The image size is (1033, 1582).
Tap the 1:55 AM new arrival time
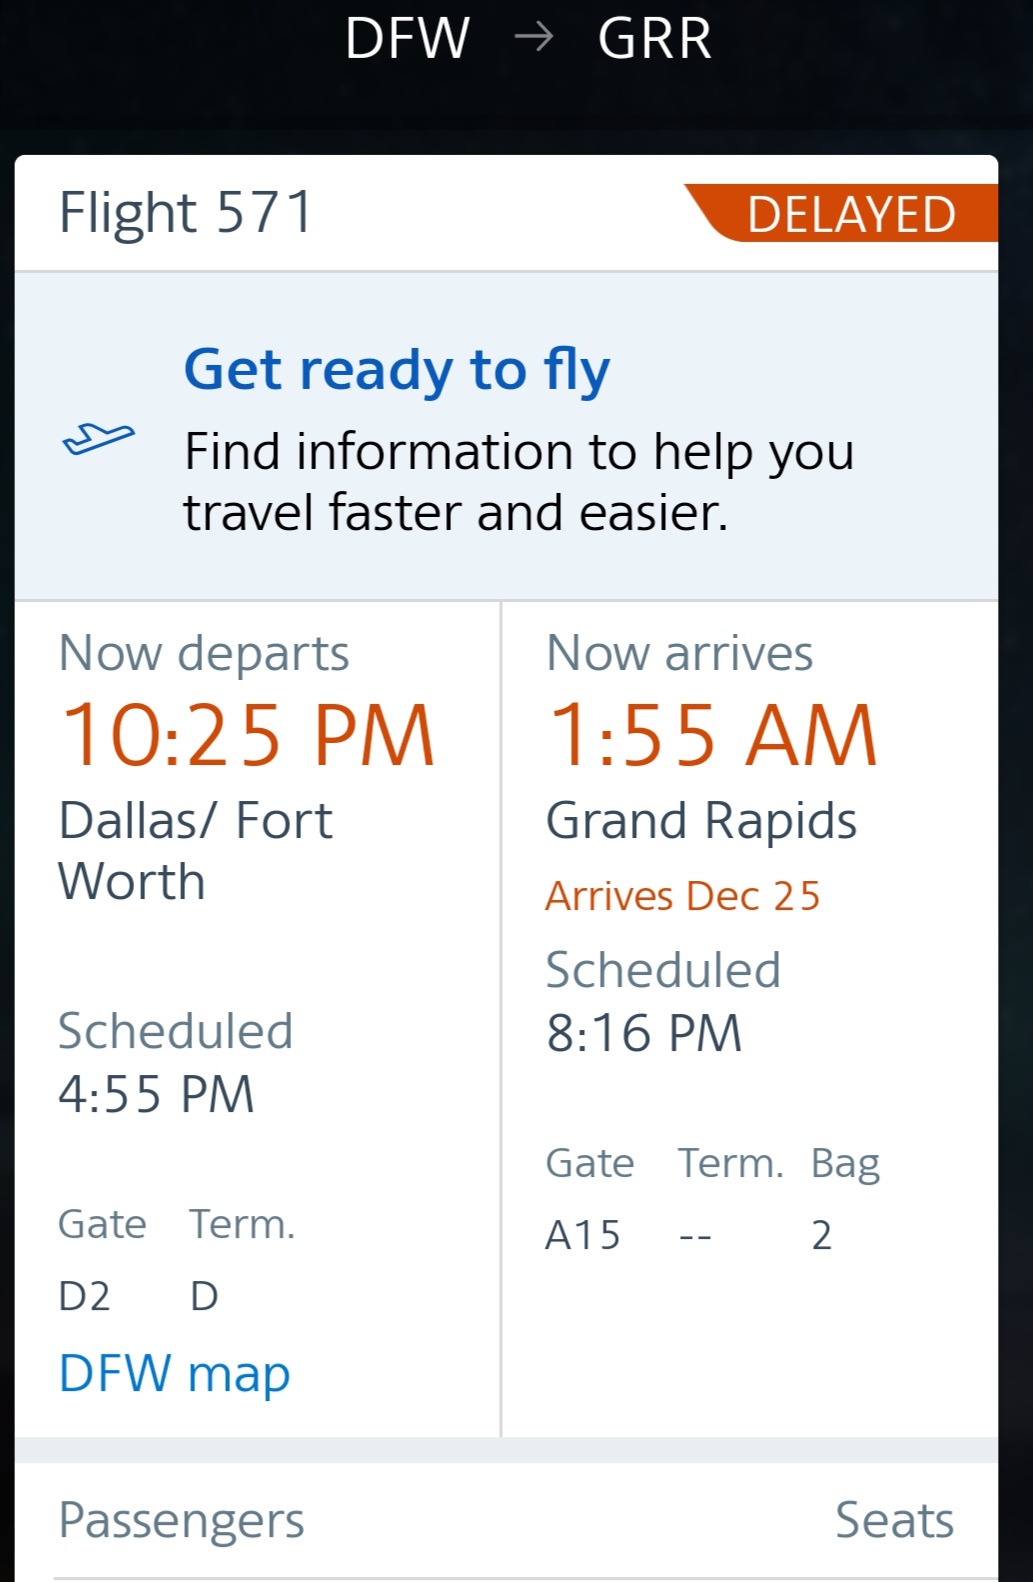[x=712, y=736]
